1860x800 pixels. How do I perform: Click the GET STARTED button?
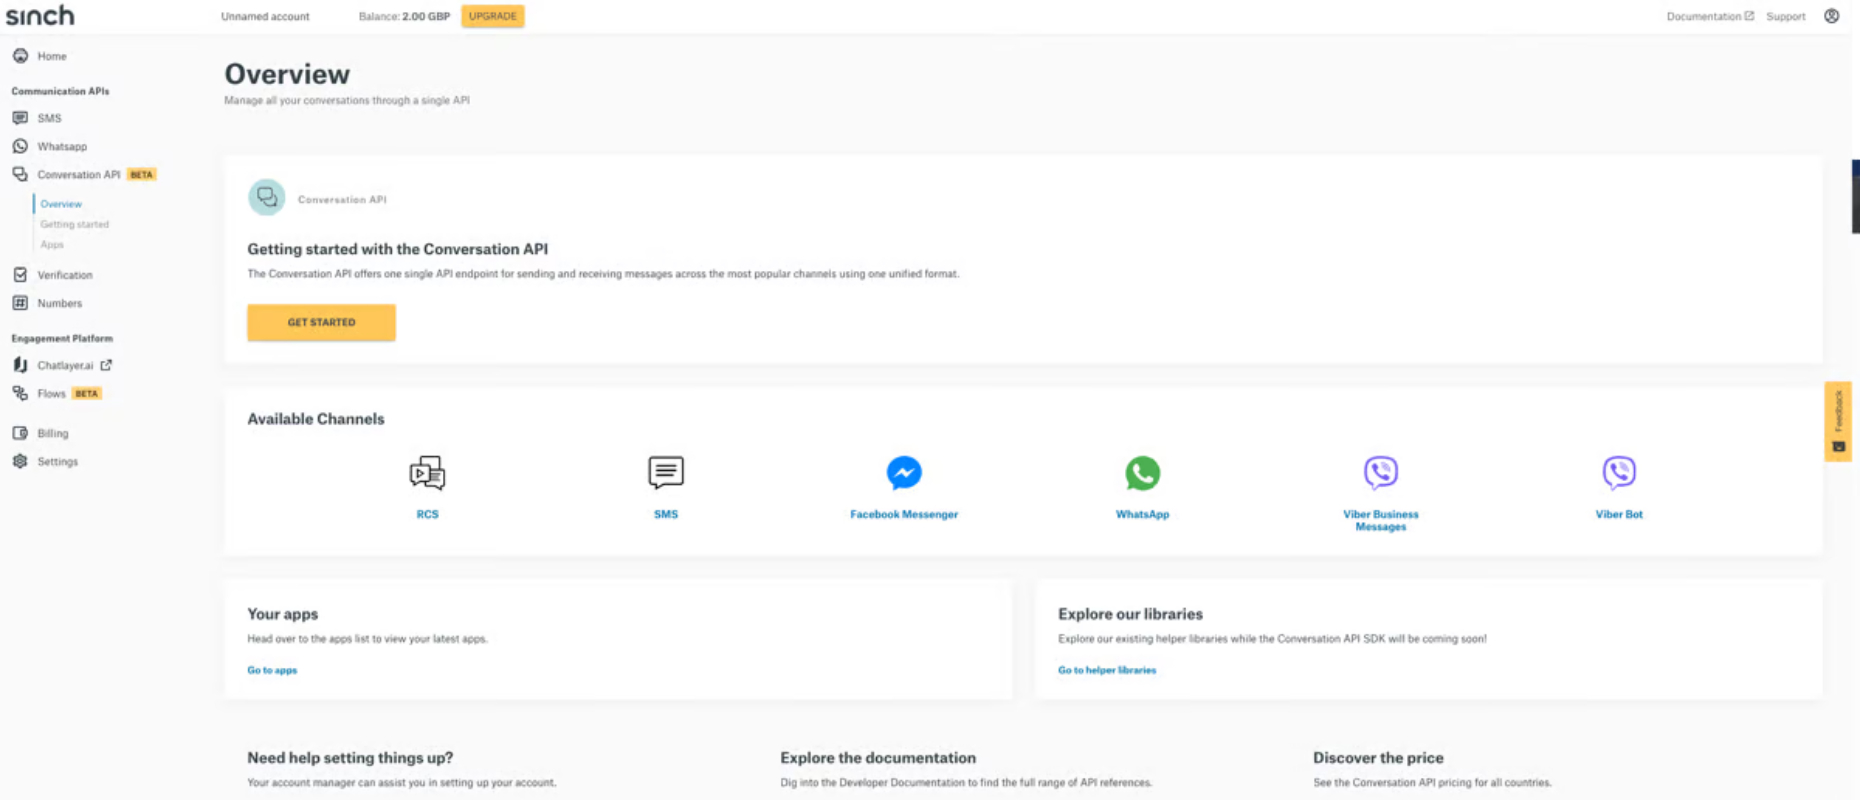tap(321, 322)
